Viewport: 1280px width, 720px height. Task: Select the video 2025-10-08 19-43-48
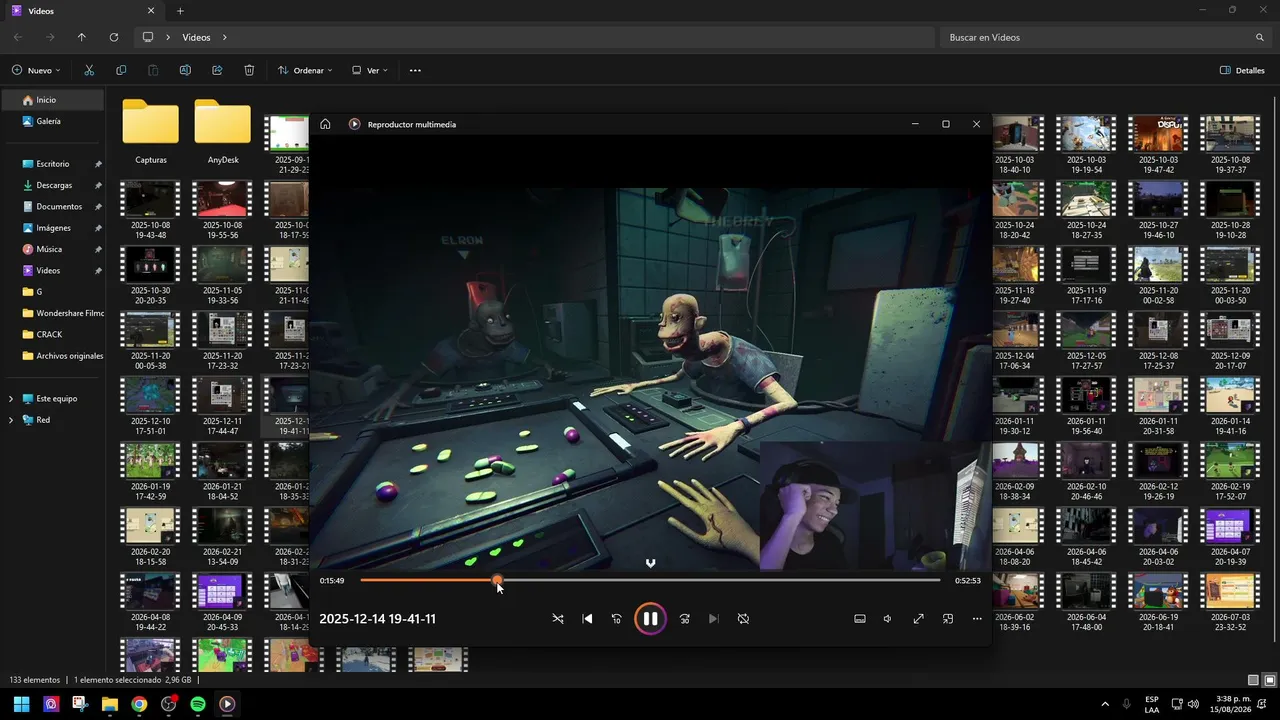[x=151, y=210]
